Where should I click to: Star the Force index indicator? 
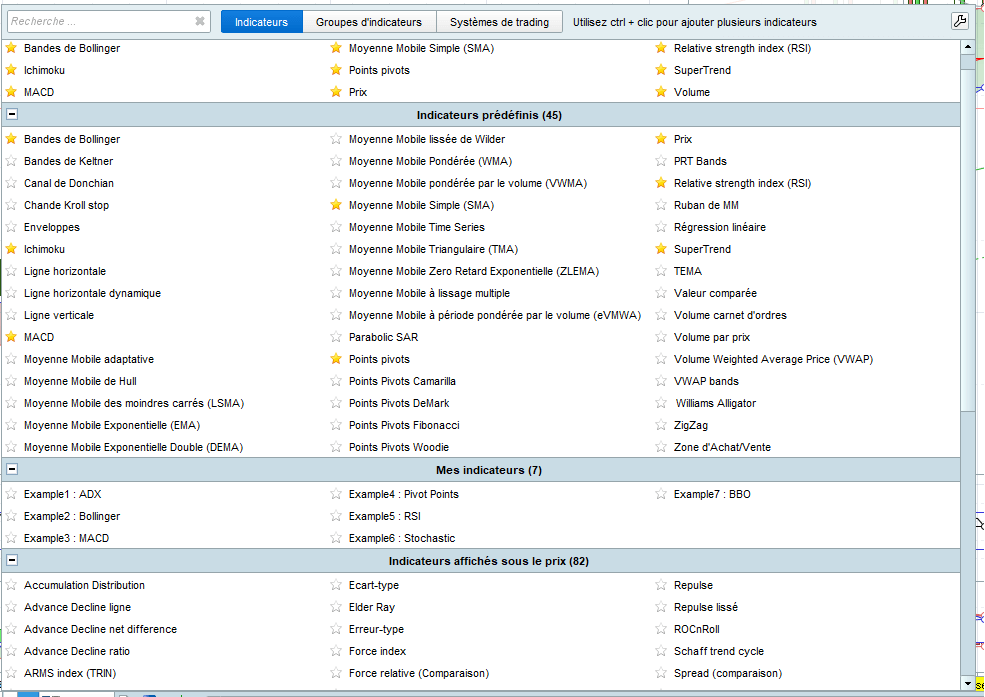[x=336, y=651]
